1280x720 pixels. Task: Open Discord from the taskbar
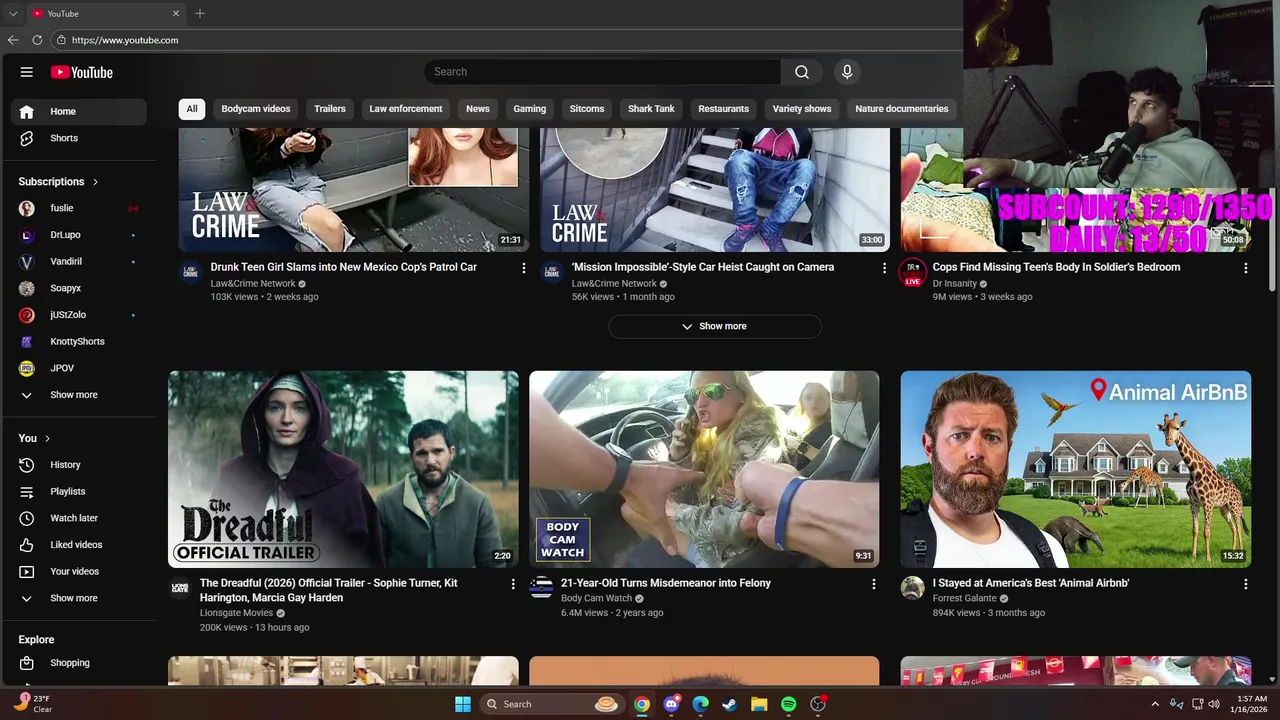pos(672,704)
